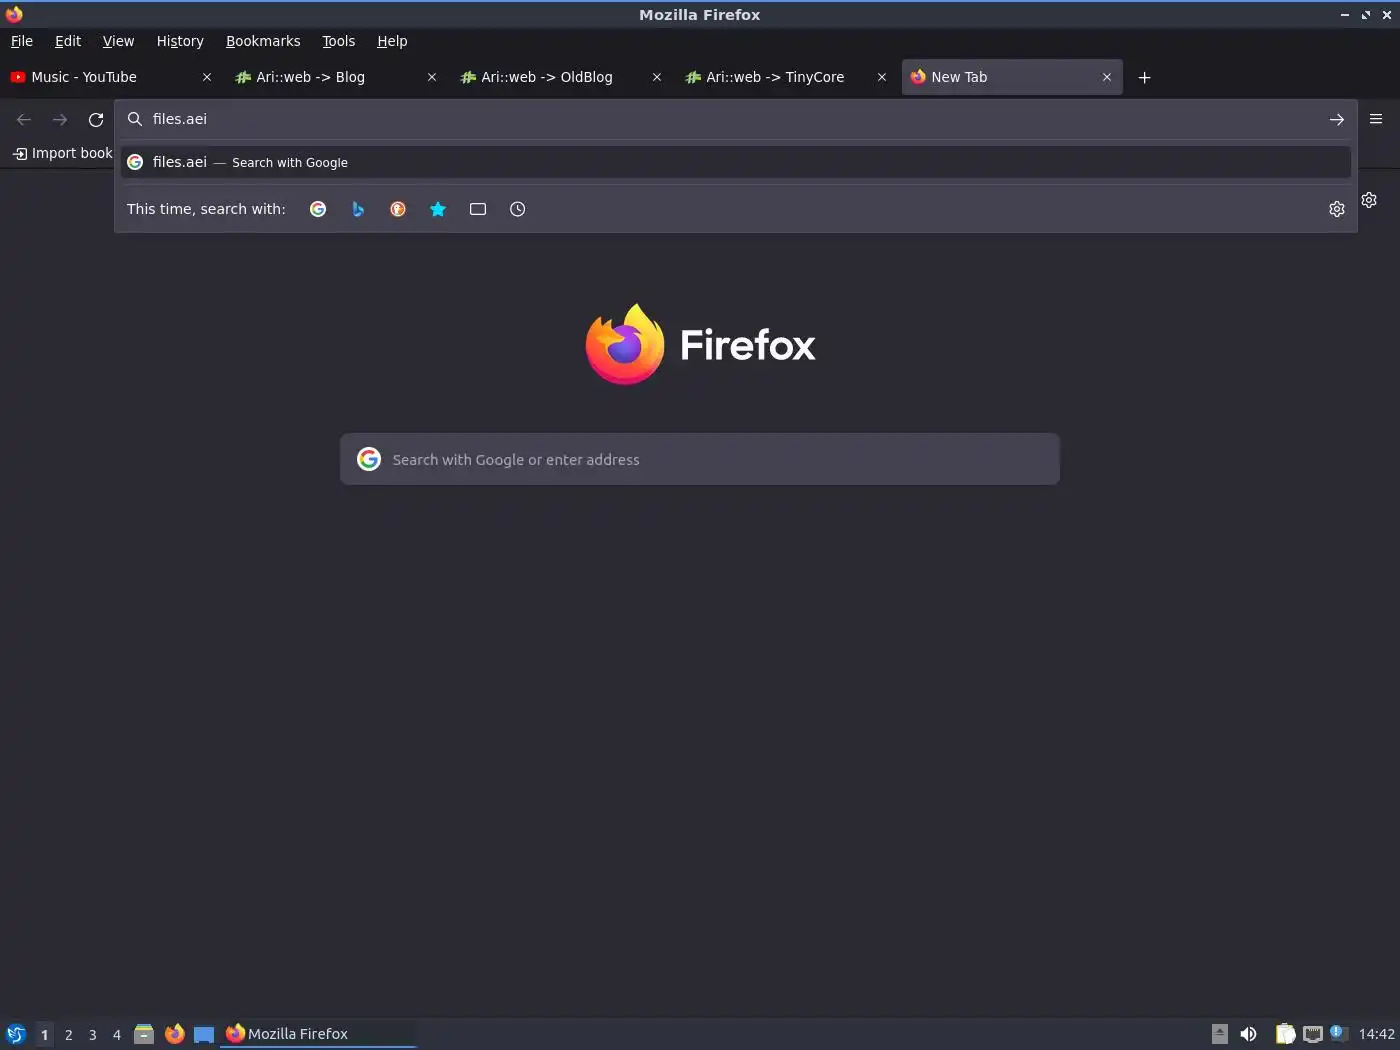Open the Bookmarks menu
This screenshot has width=1400, height=1050.
tap(263, 41)
